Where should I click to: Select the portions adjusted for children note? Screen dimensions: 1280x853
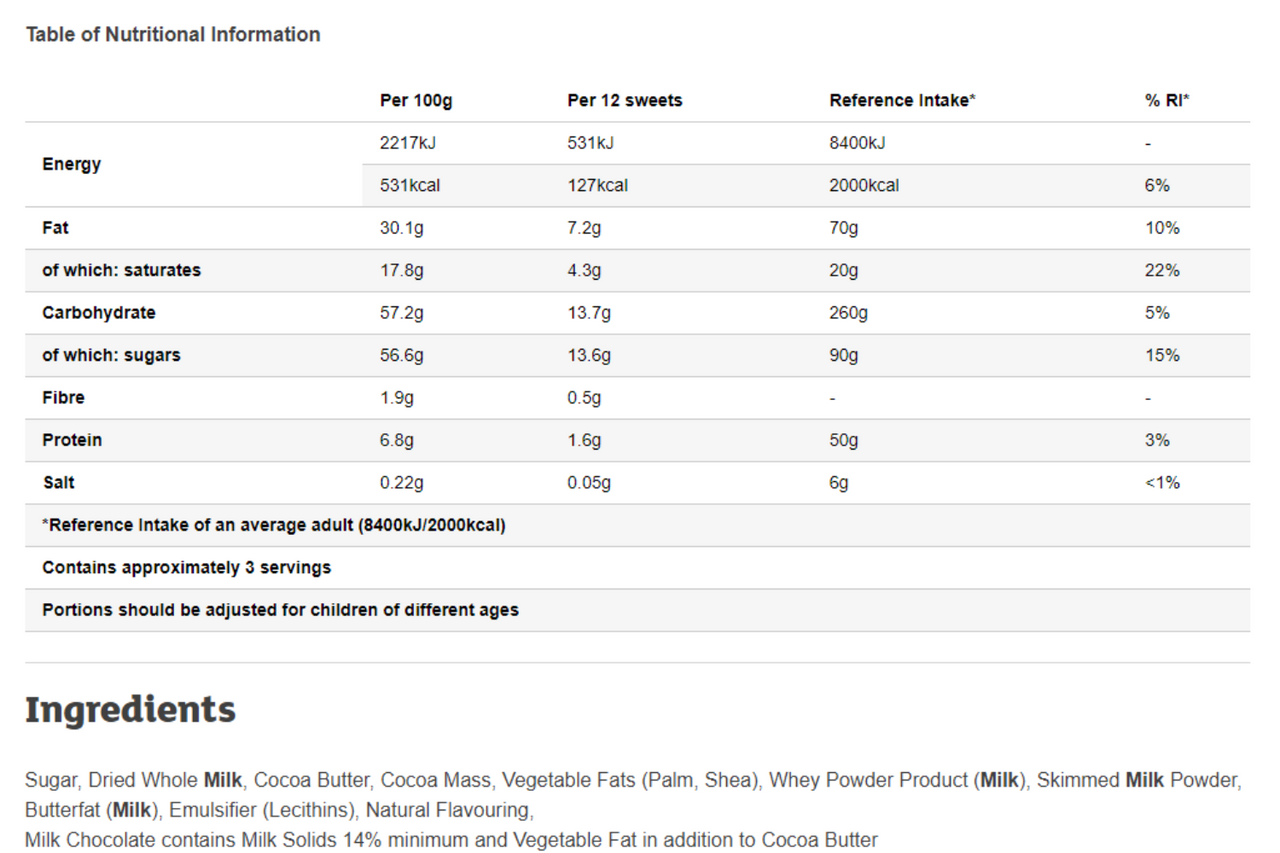(x=281, y=610)
